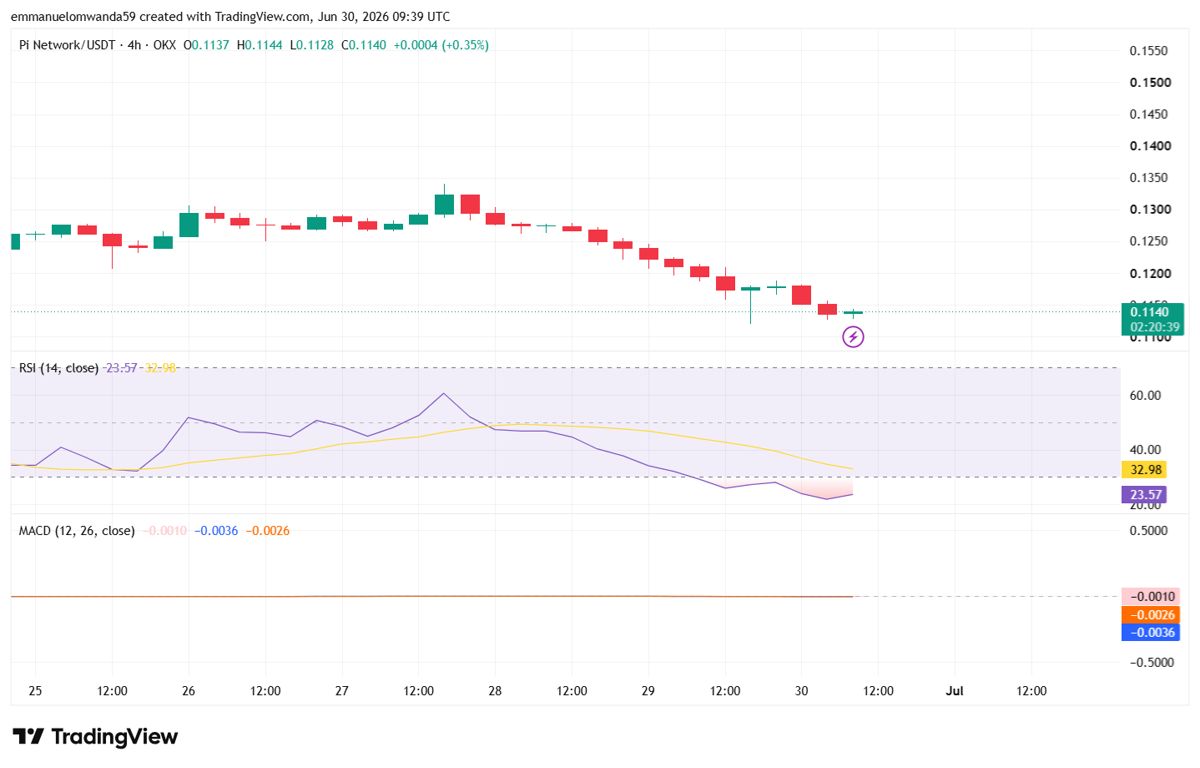Screen dimensions: 1200x768
Task: Click the '25' date label on time axis
Action: point(35,690)
